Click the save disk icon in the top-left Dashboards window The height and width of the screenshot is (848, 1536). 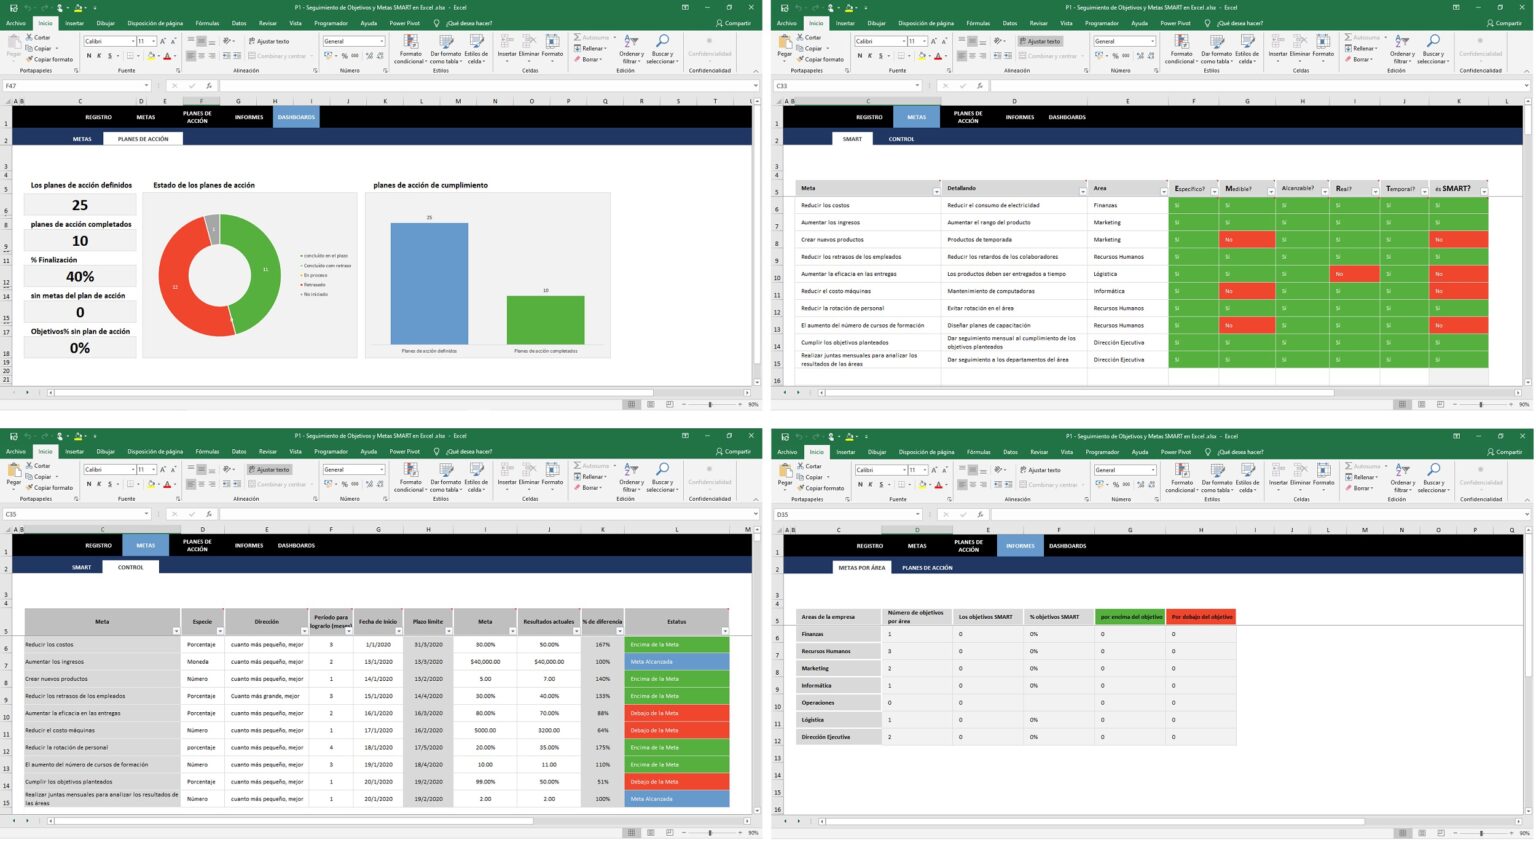point(13,7)
